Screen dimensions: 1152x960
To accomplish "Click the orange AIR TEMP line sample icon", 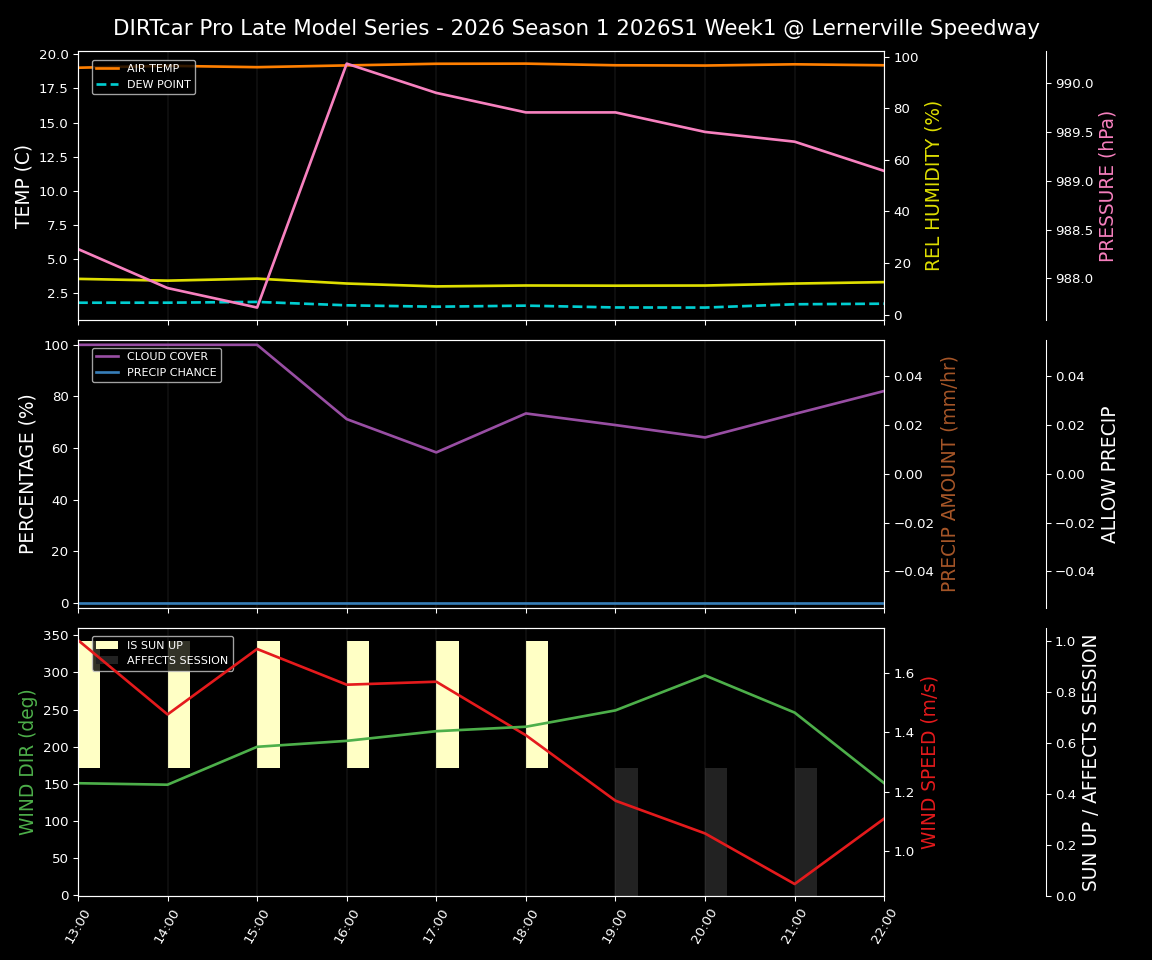I will coord(107,68).
